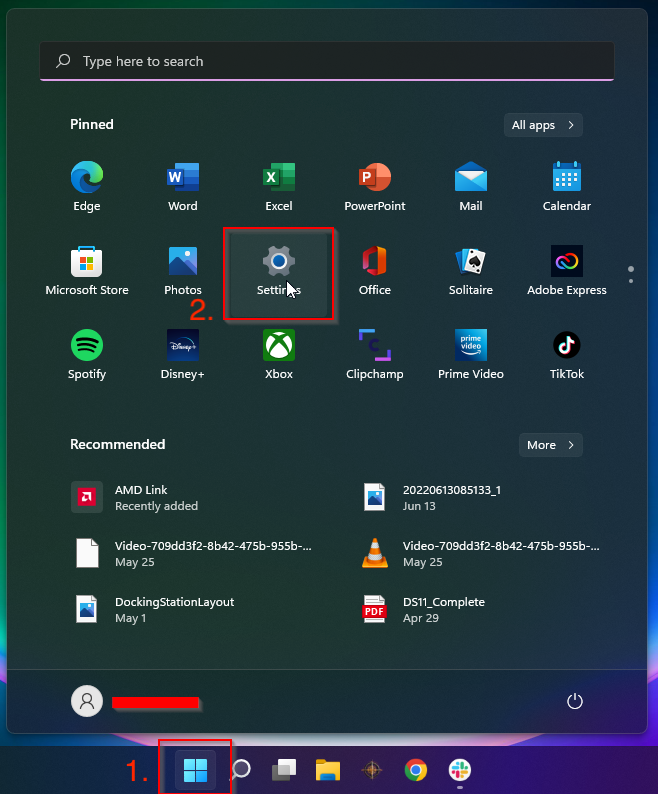The height and width of the screenshot is (794, 658).
Task: Open Slack from the taskbar
Action: (459, 770)
